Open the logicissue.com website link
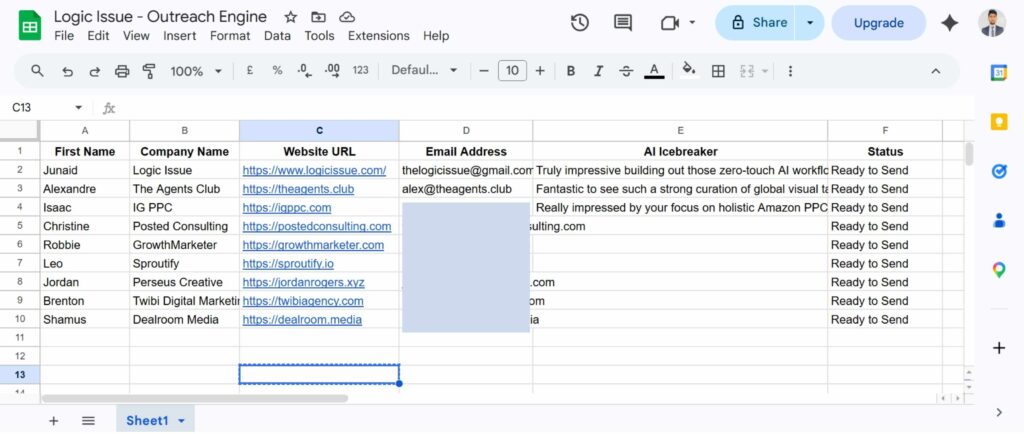This screenshot has width=1024, height=434. [x=314, y=170]
